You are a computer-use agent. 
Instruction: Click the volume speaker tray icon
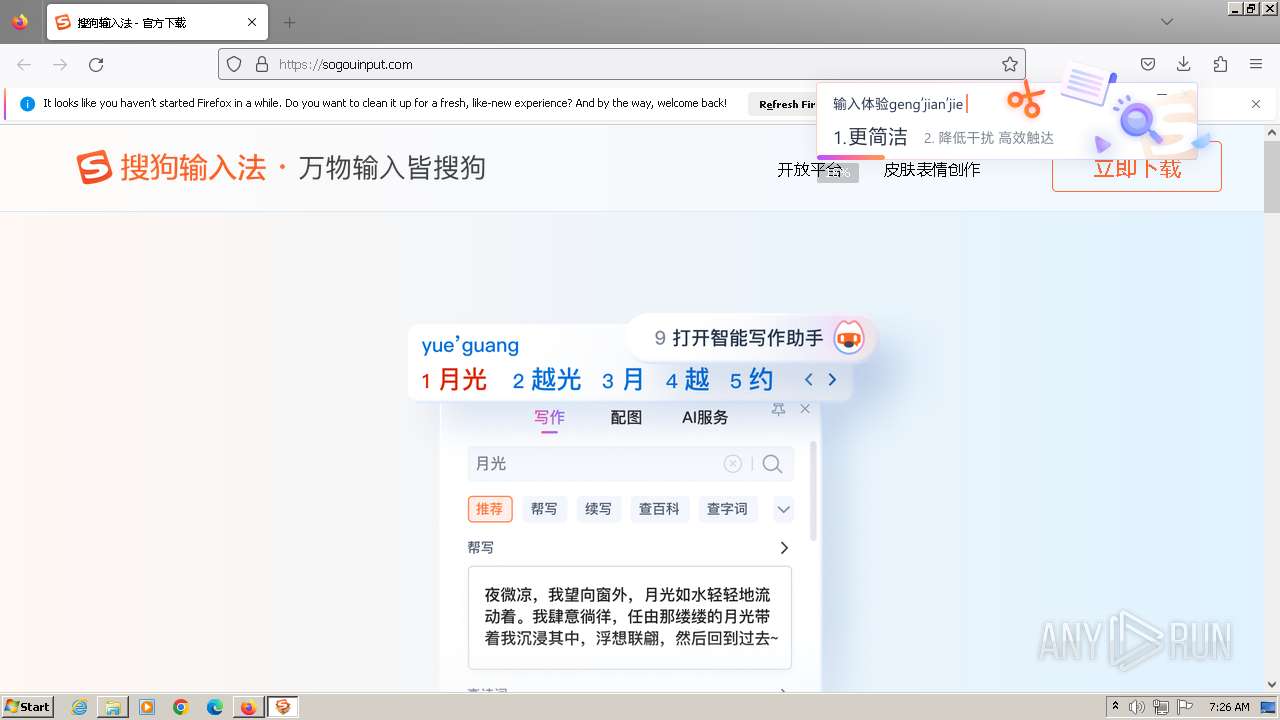(1137, 707)
